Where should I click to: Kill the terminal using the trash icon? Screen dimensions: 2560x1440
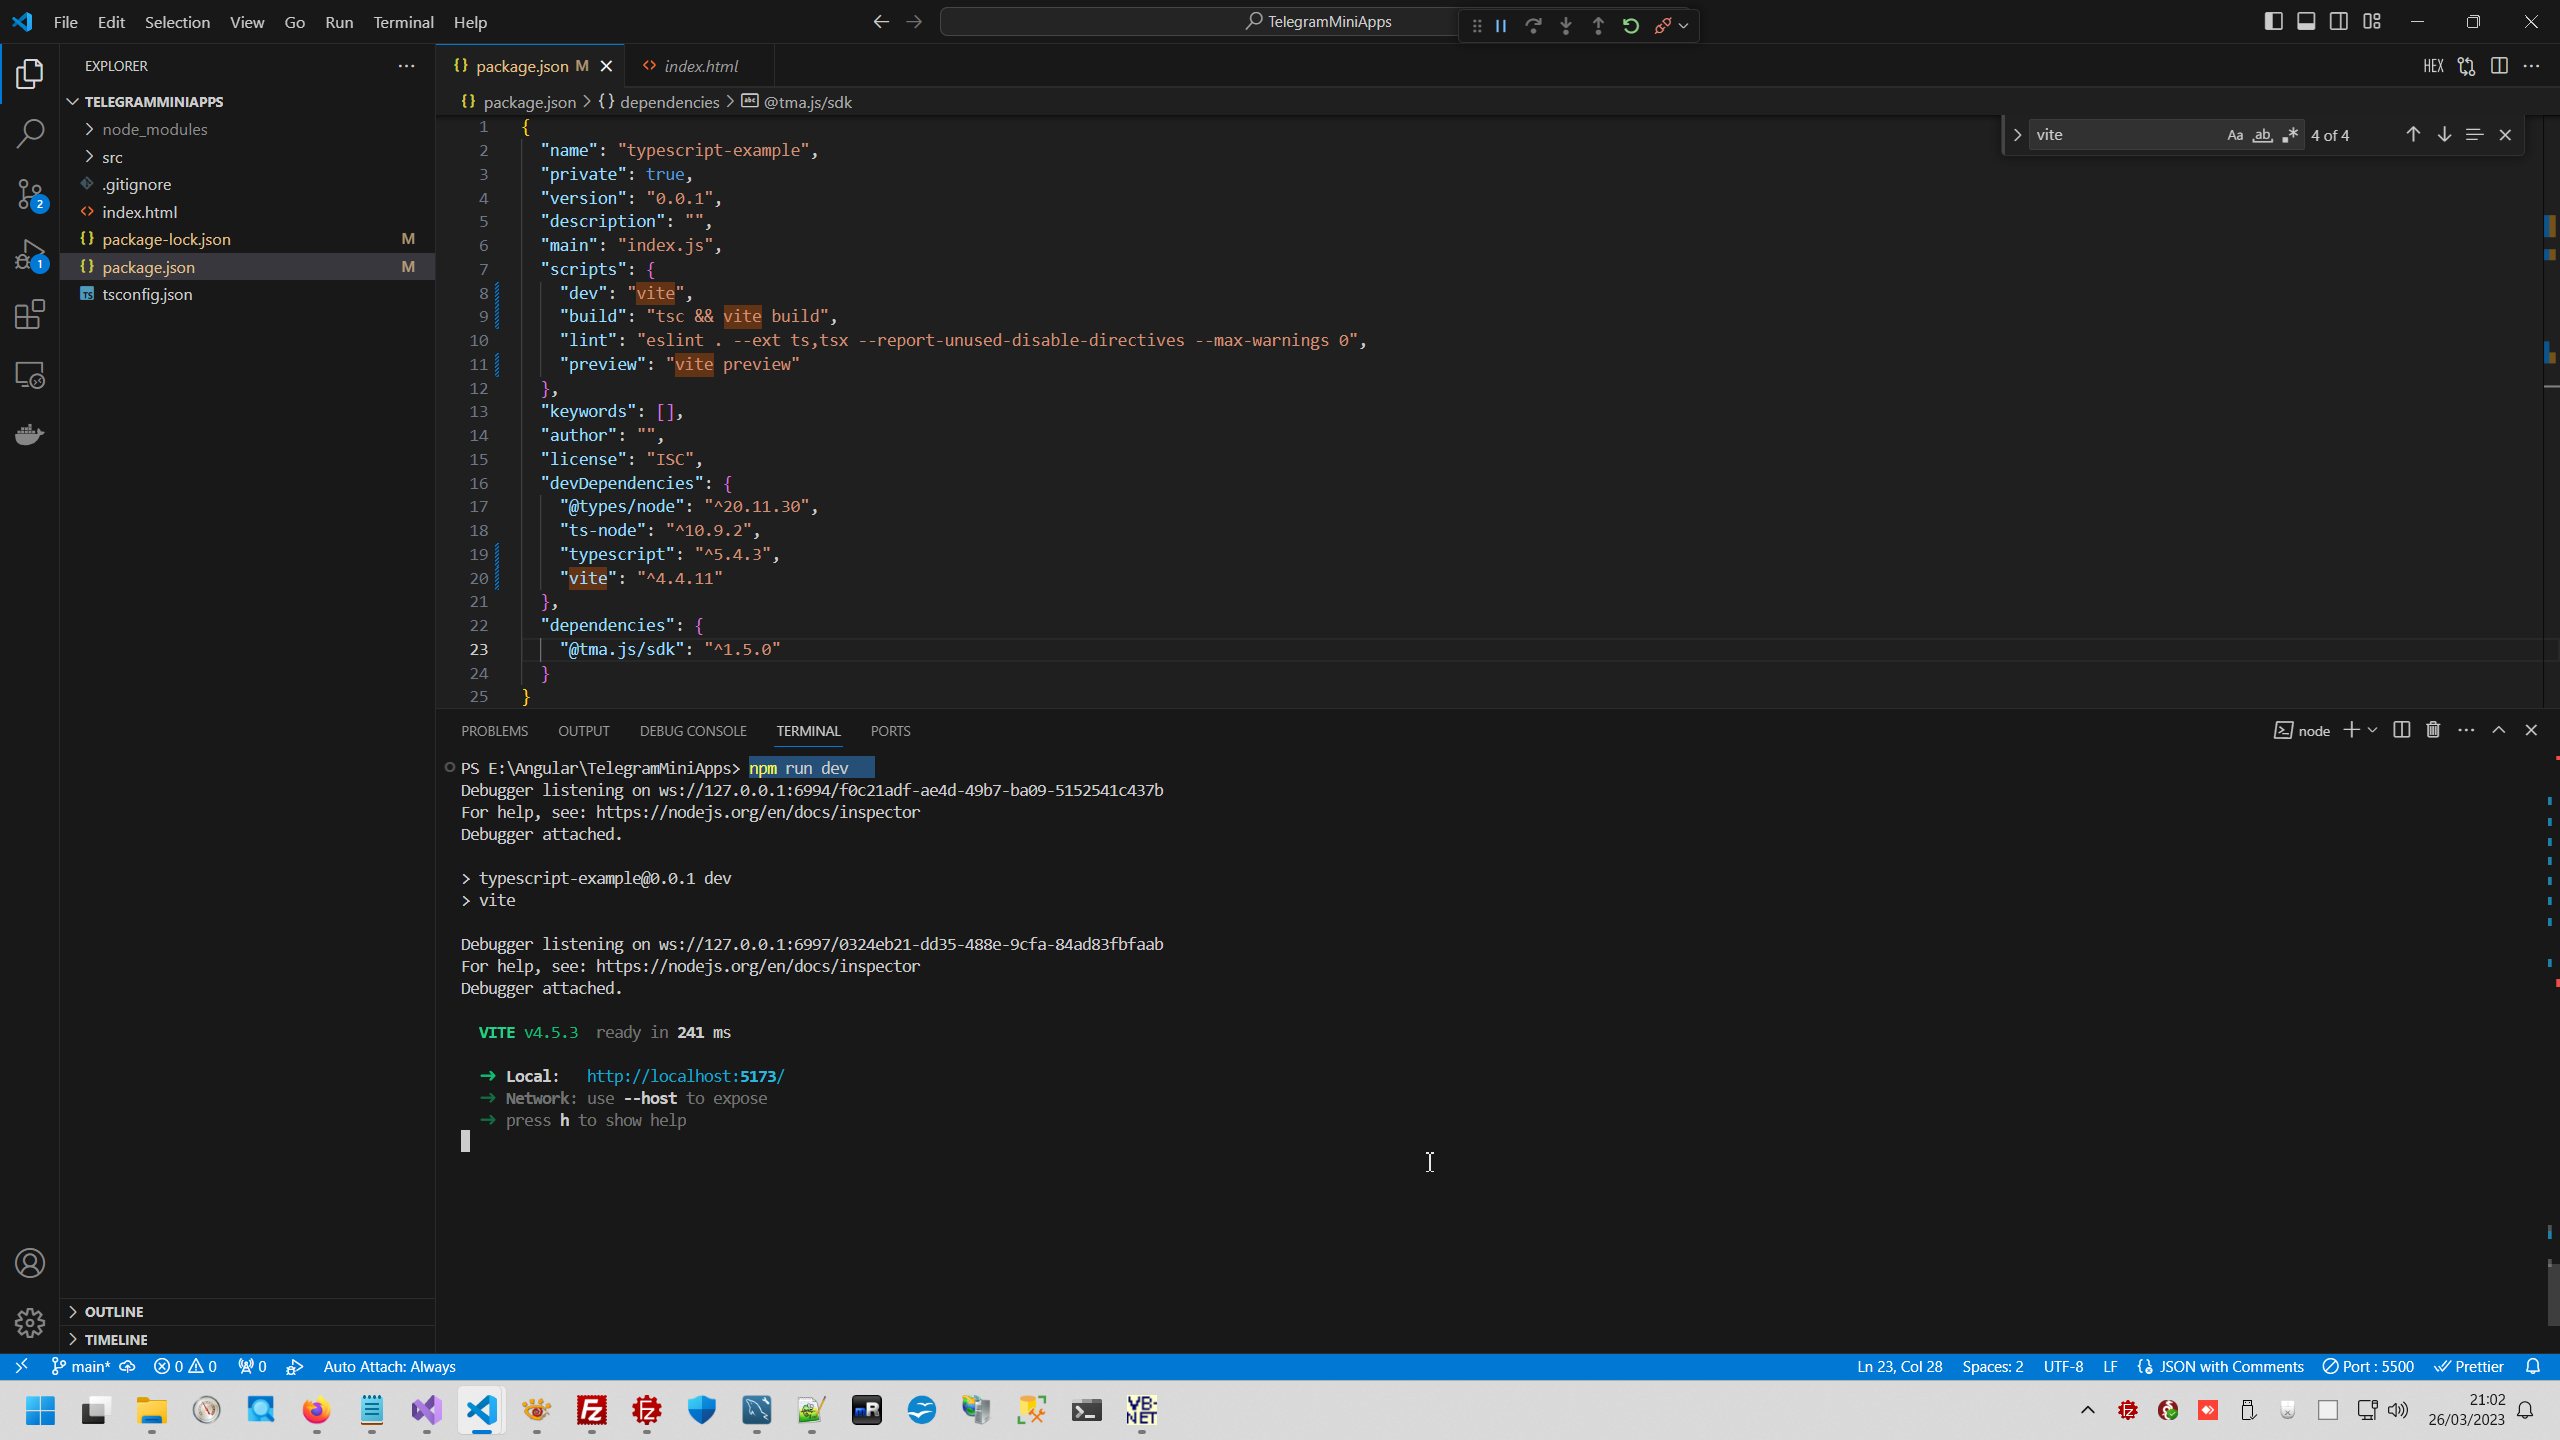(x=2433, y=730)
